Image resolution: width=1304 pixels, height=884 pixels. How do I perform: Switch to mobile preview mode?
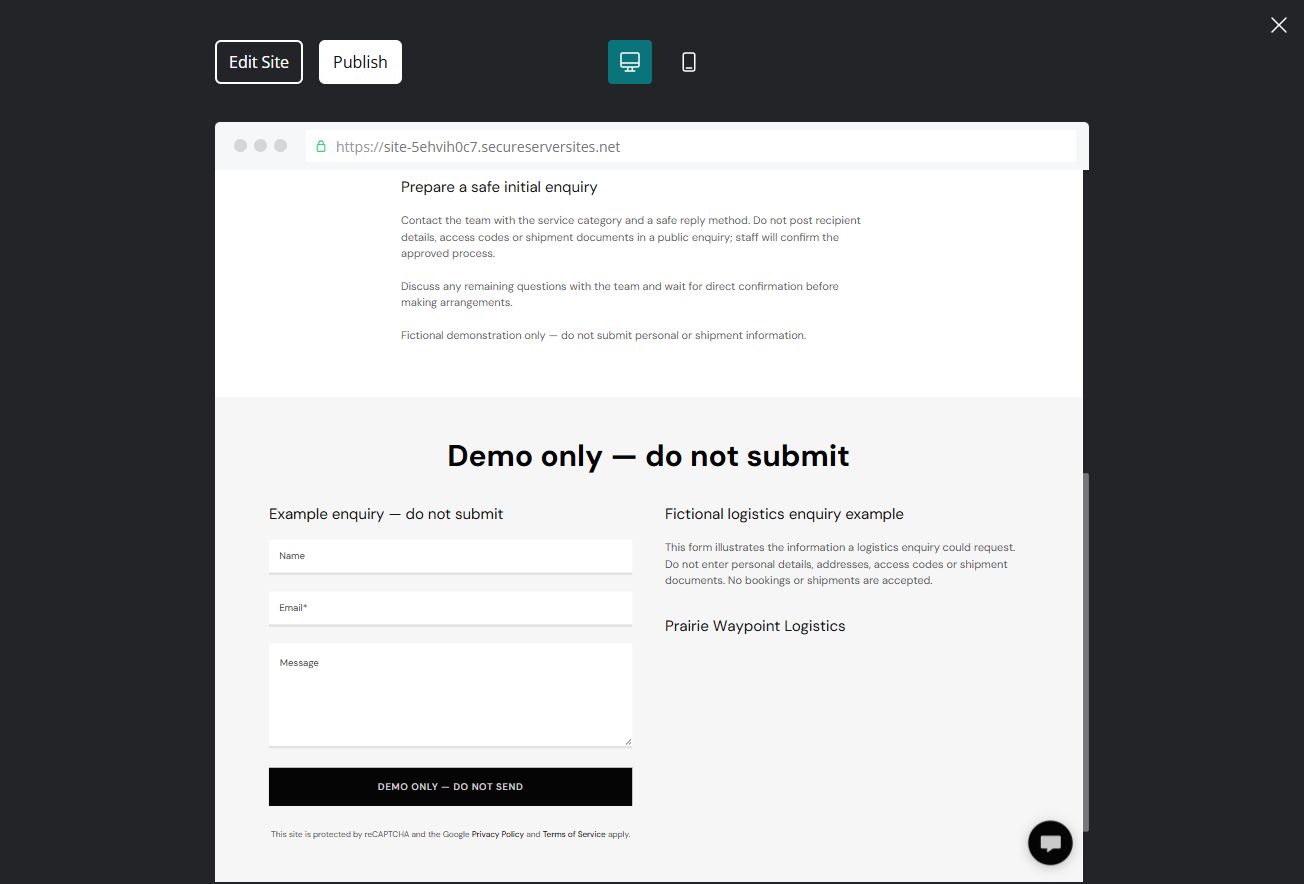coord(689,62)
